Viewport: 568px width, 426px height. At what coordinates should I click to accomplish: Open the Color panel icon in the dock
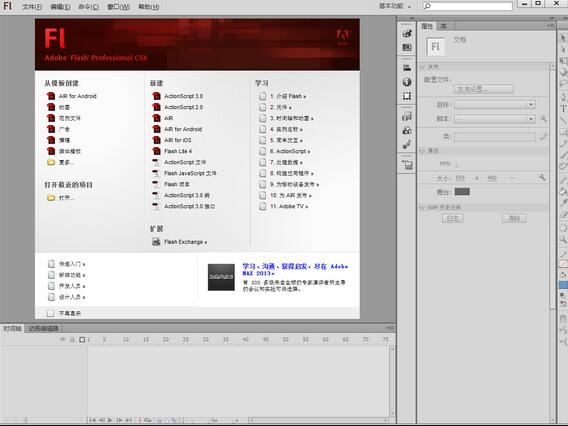[x=407, y=33]
